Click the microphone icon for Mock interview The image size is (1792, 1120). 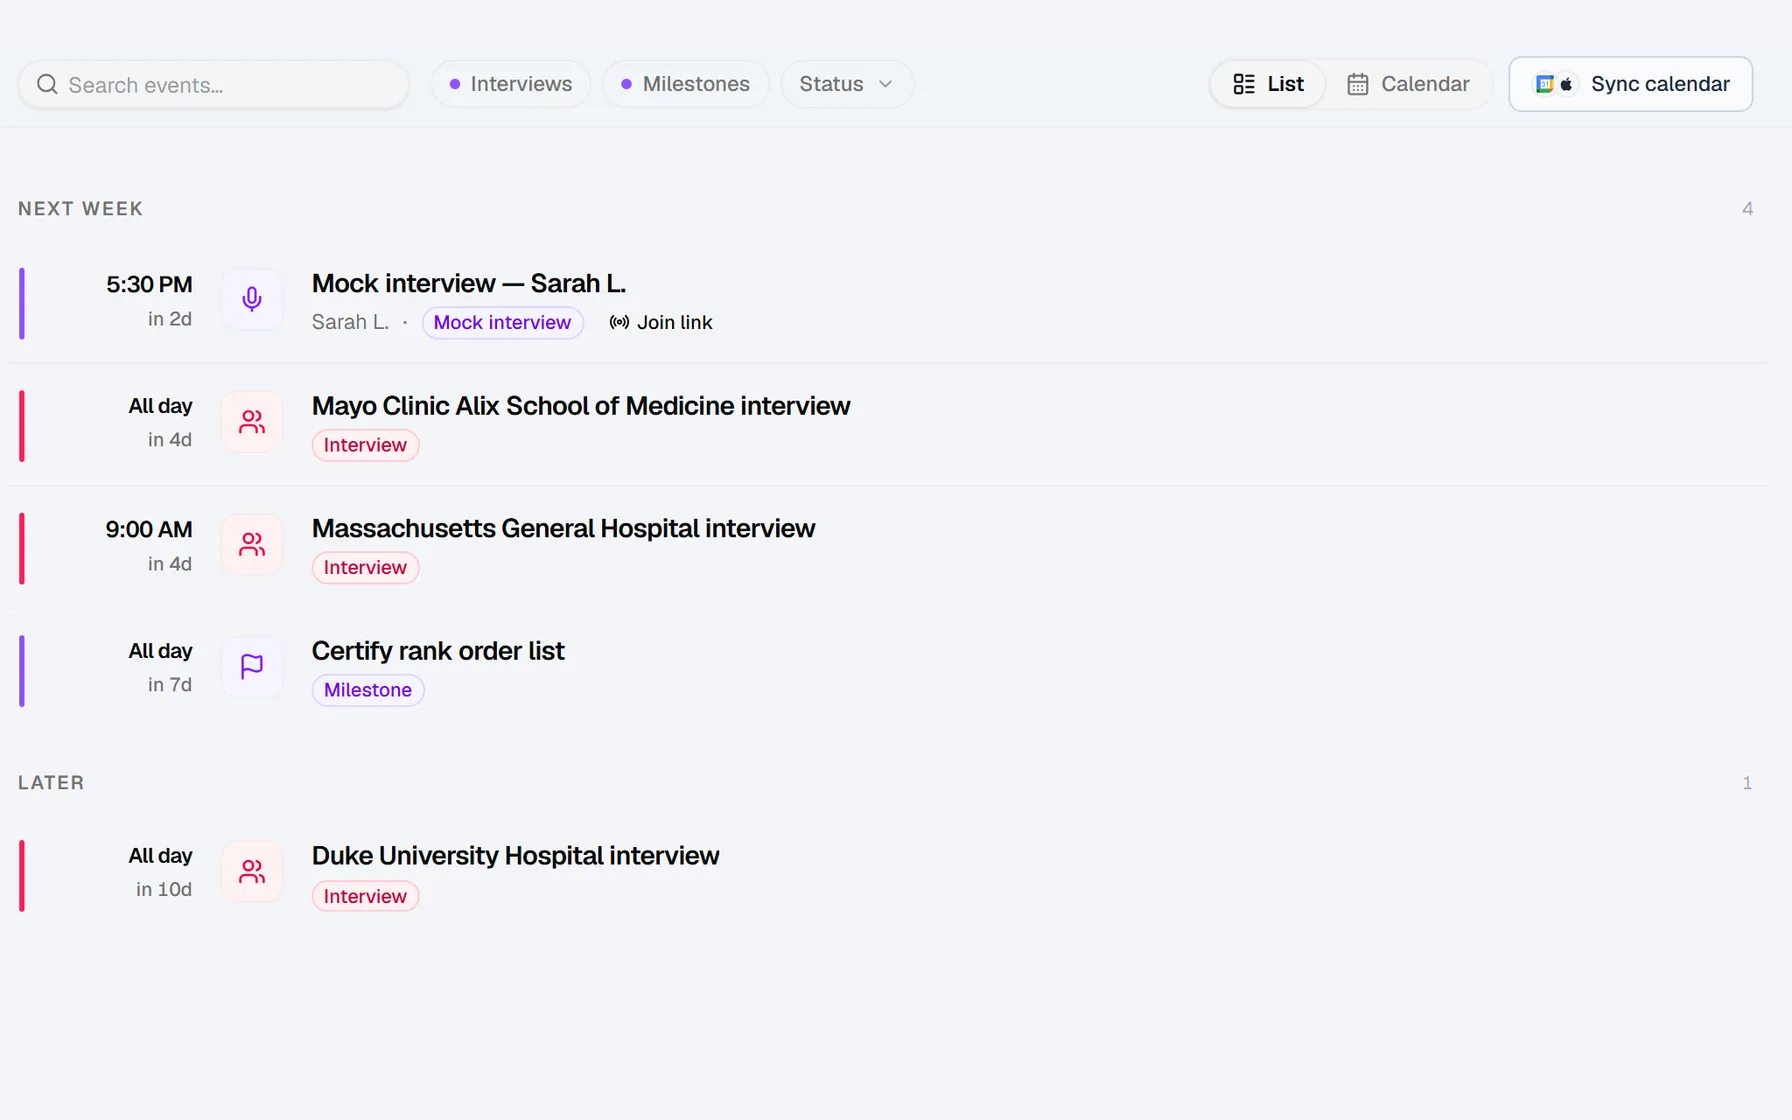pos(252,299)
